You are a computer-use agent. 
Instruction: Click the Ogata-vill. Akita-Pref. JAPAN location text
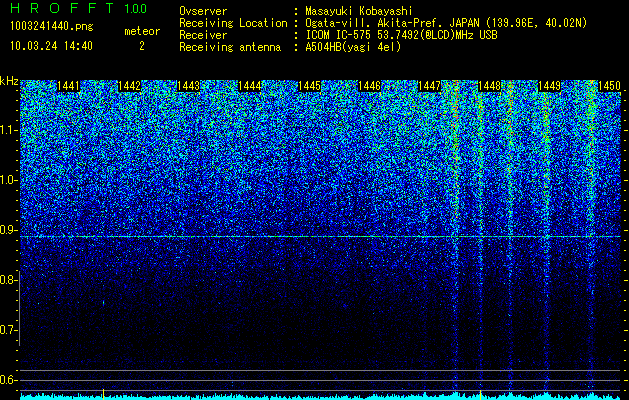pyautogui.click(x=446, y=23)
